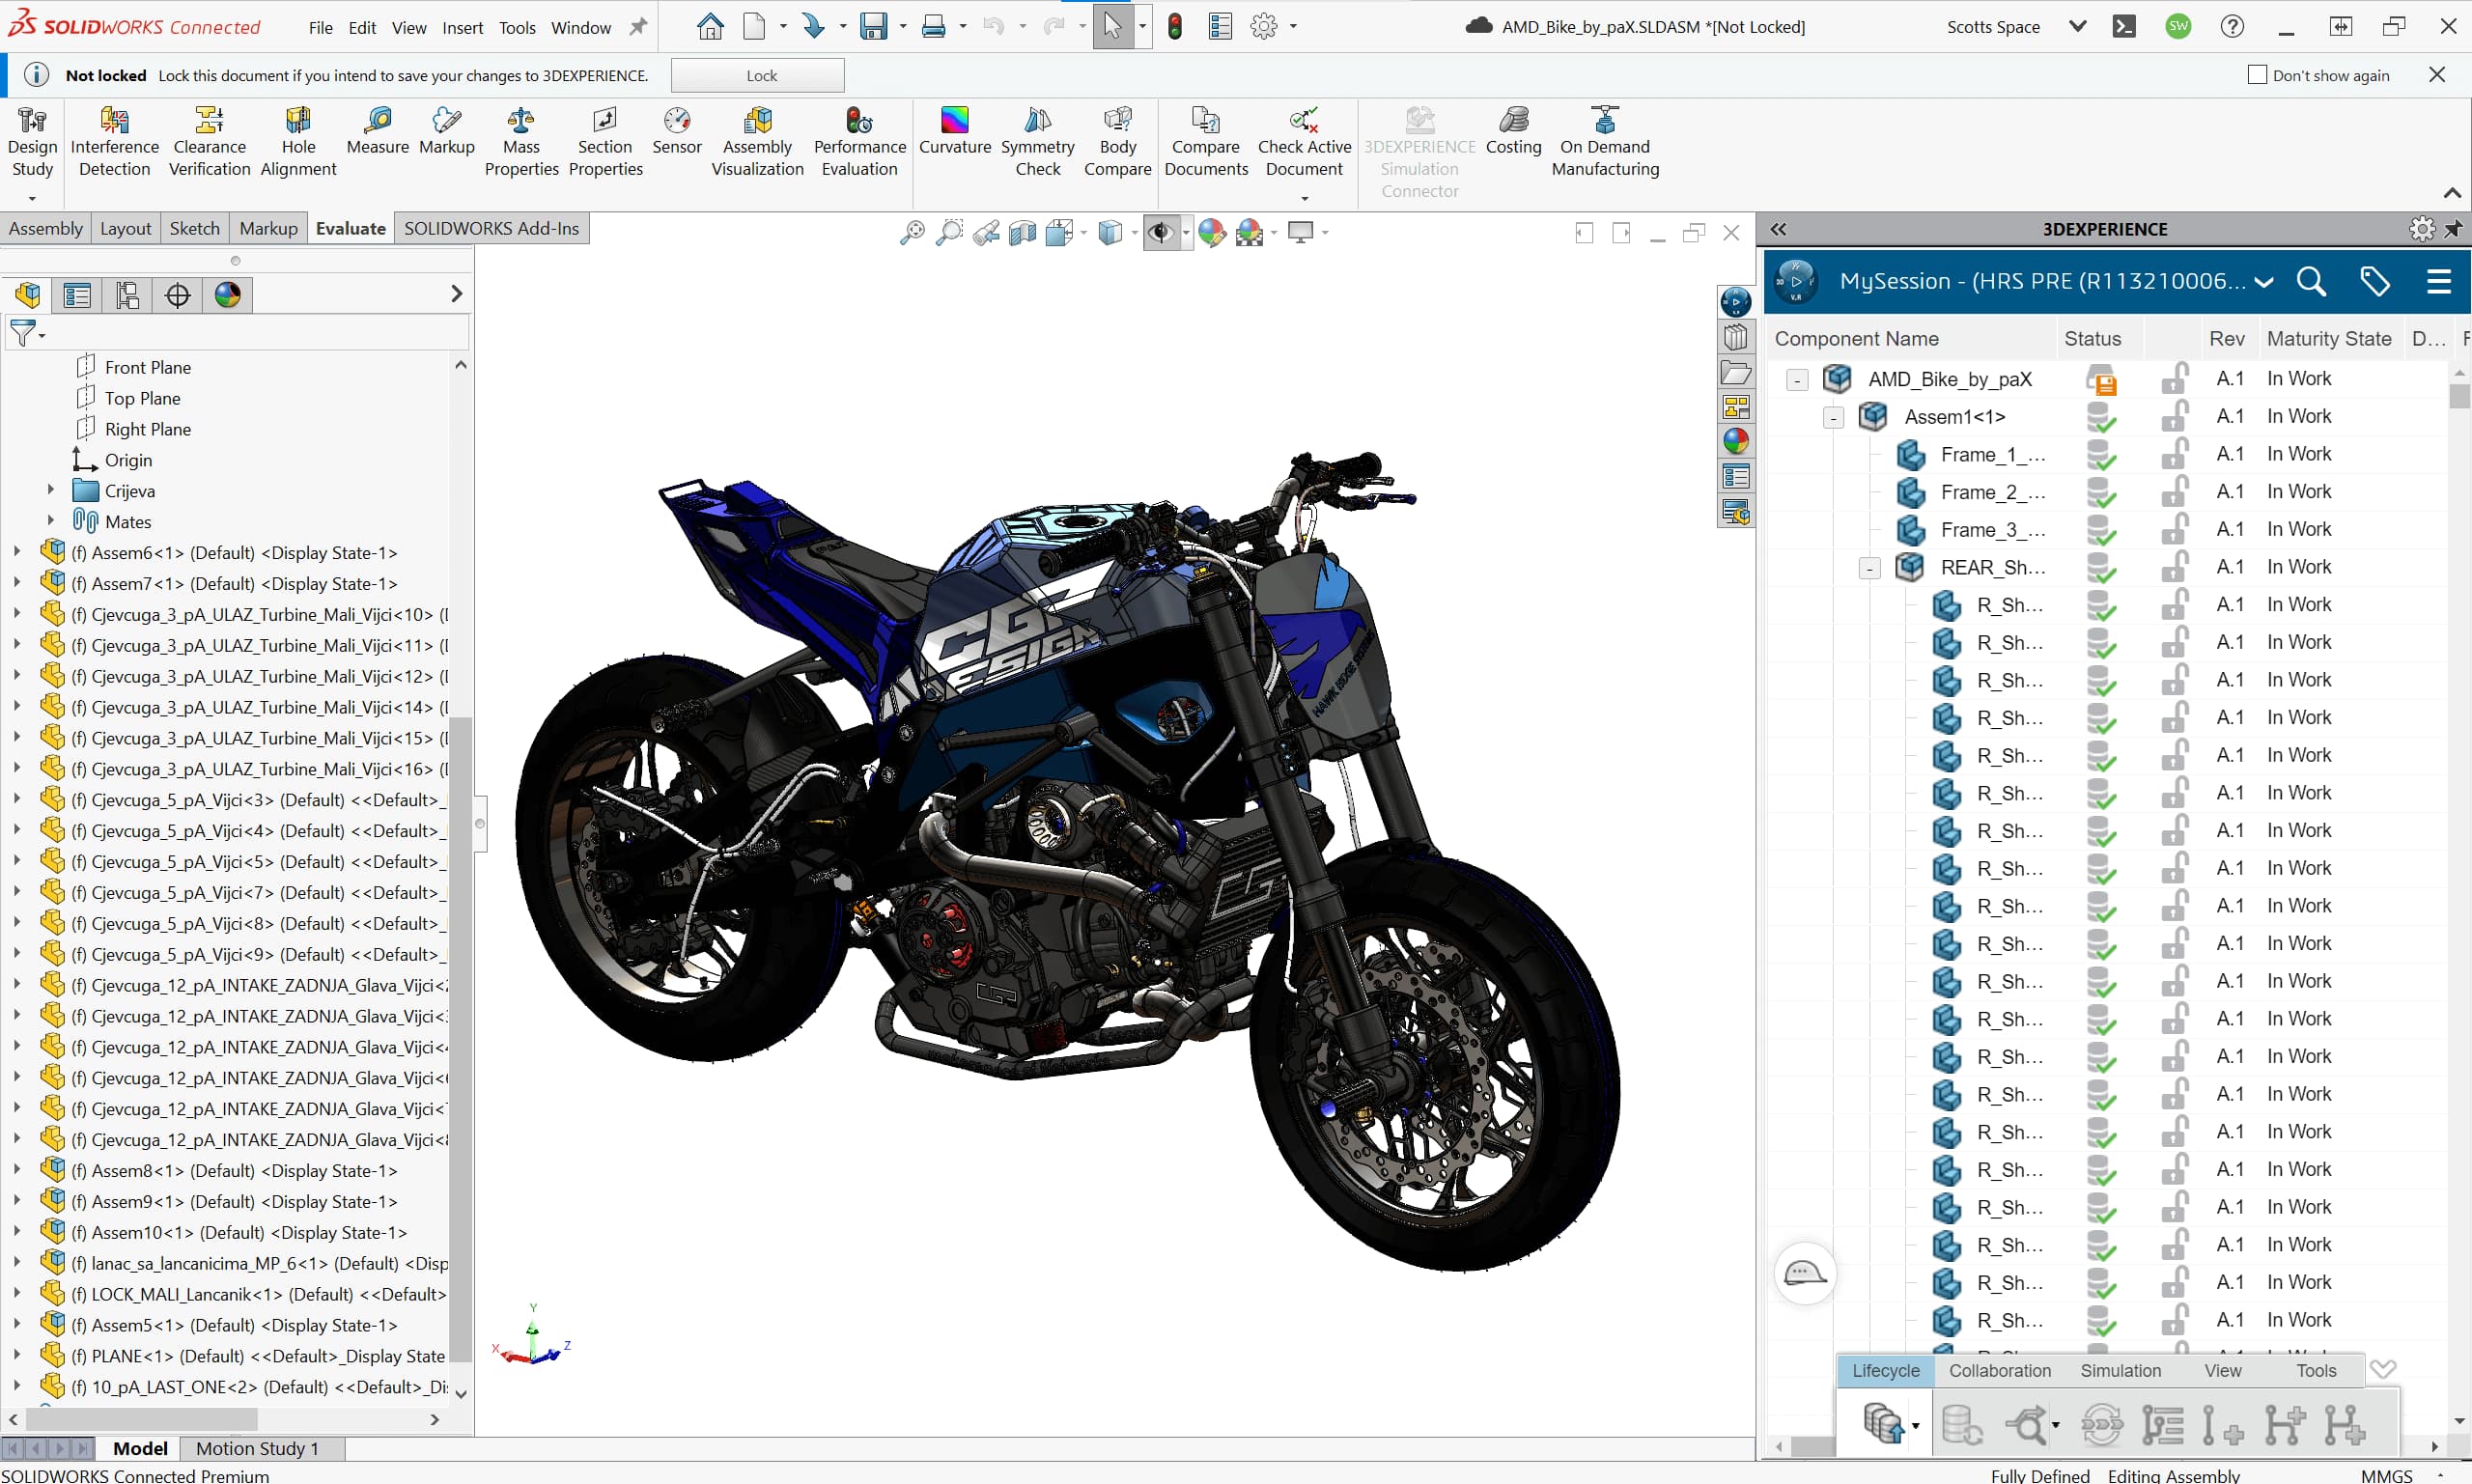Click the Check Active Document button
The height and width of the screenshot is (1484, 2472).
coord(1303,142)
